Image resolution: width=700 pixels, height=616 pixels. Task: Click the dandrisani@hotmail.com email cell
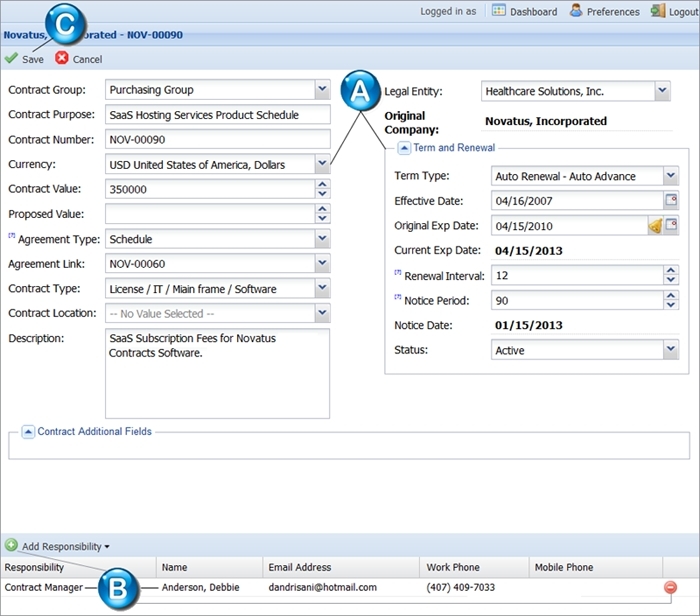[x=322, y=587]
